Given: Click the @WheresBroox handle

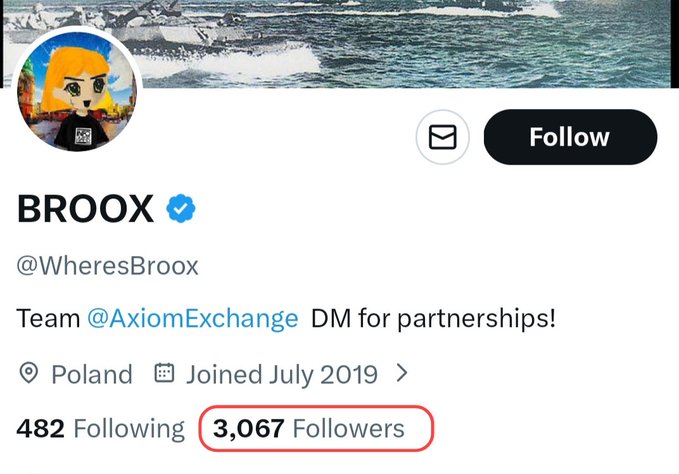Looking at the screenshot, I should click(x=108, y=266).
